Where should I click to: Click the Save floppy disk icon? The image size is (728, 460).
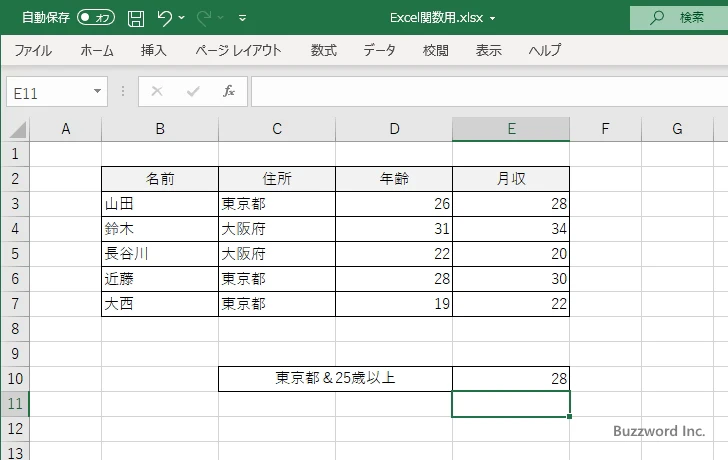click(136, 19)
